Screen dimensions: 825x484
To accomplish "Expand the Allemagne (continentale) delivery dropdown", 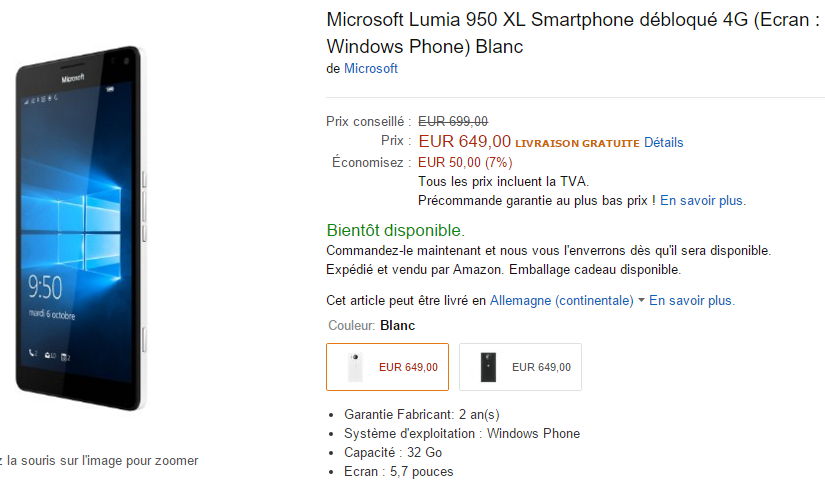I will pos(561,300).
